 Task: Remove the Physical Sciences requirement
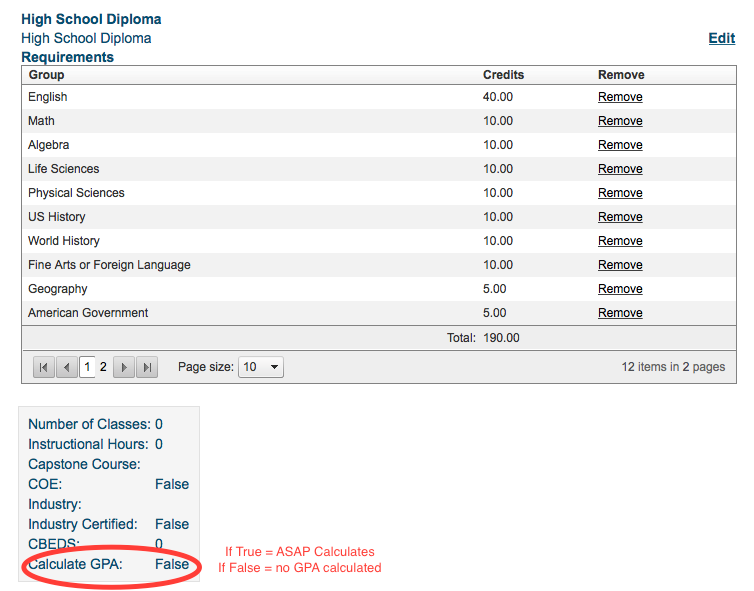point(620,193)
